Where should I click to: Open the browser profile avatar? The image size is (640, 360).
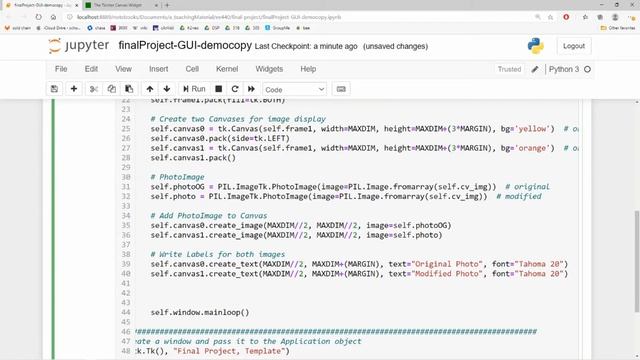point(615,17)
